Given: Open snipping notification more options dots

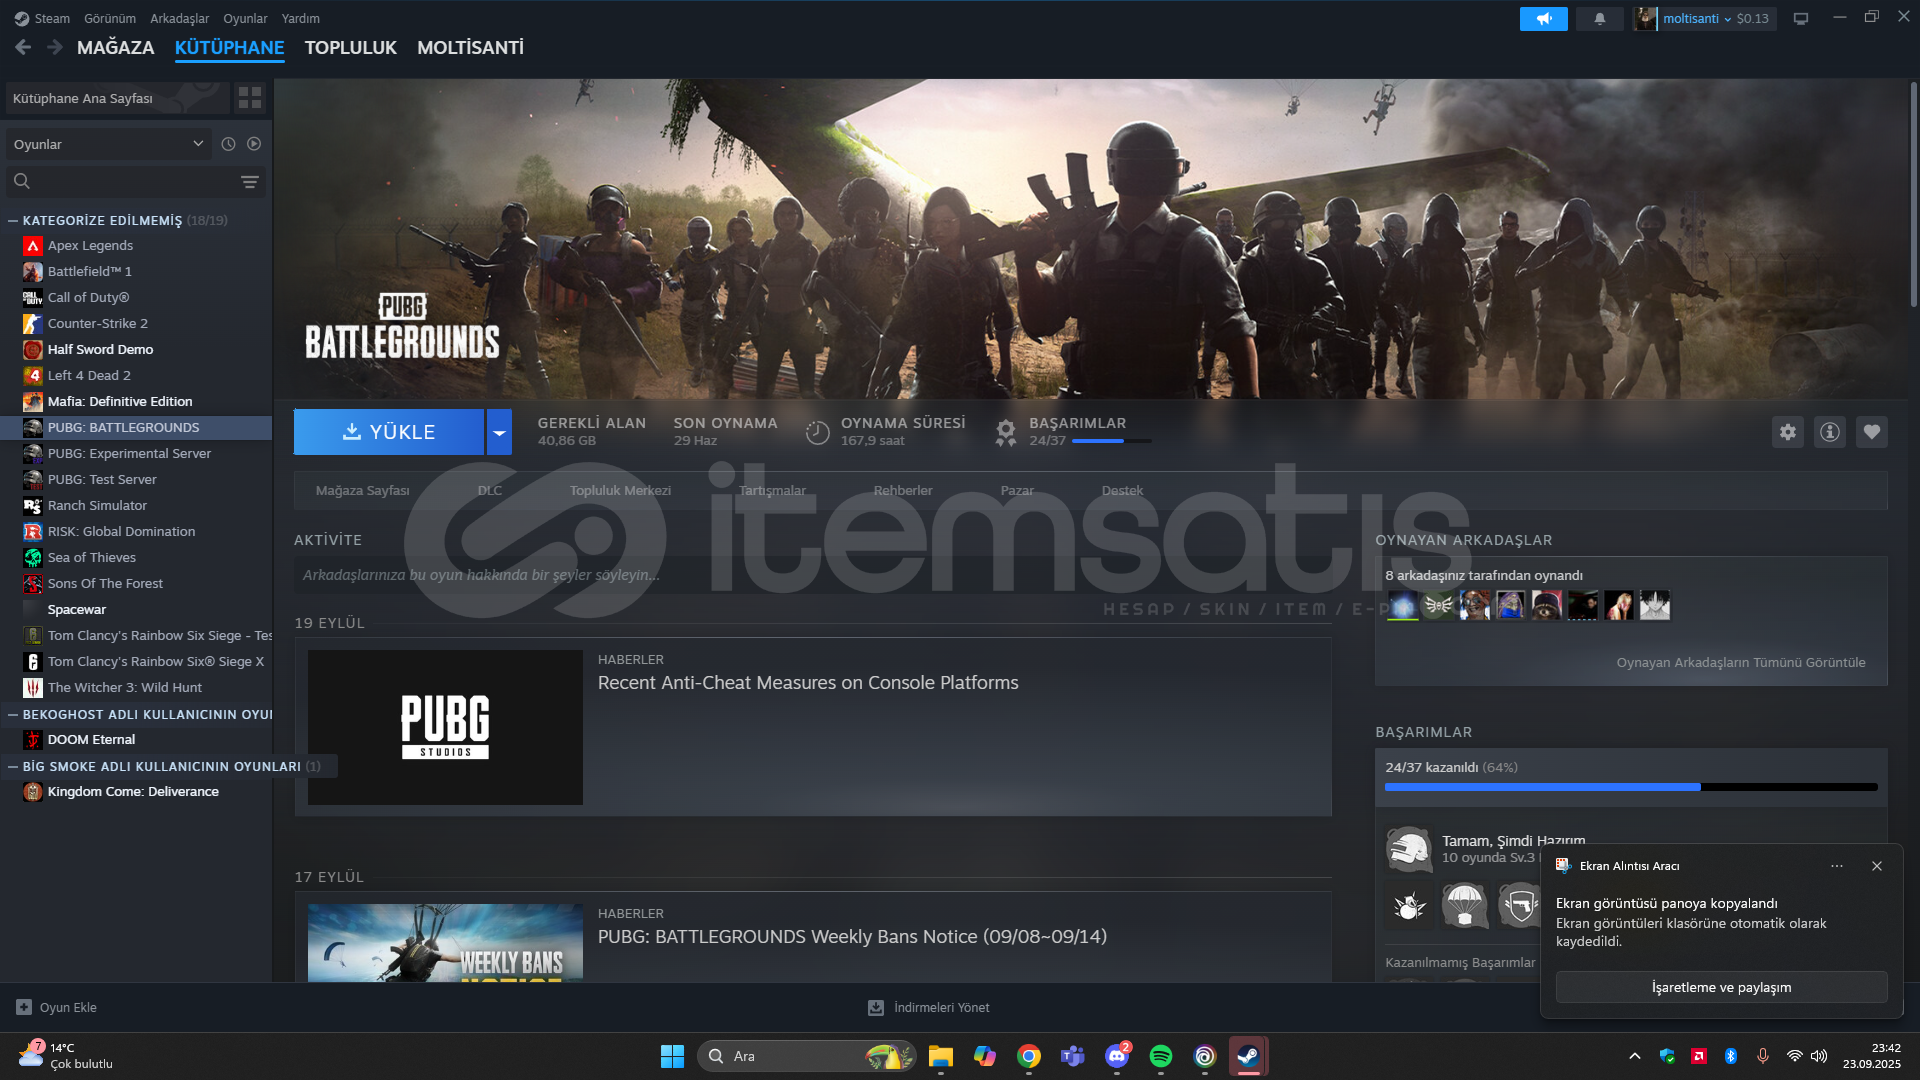Looking at the screenshot, I should [1837, 866].
